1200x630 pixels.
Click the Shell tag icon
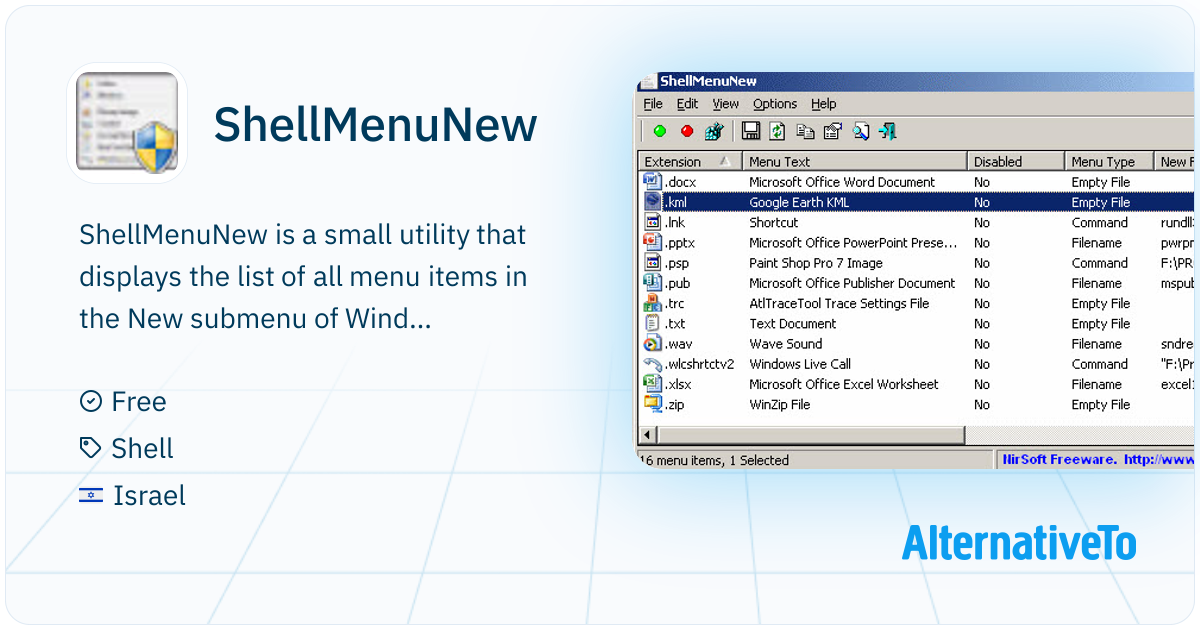pyautogui.click(x=91, y=448)
